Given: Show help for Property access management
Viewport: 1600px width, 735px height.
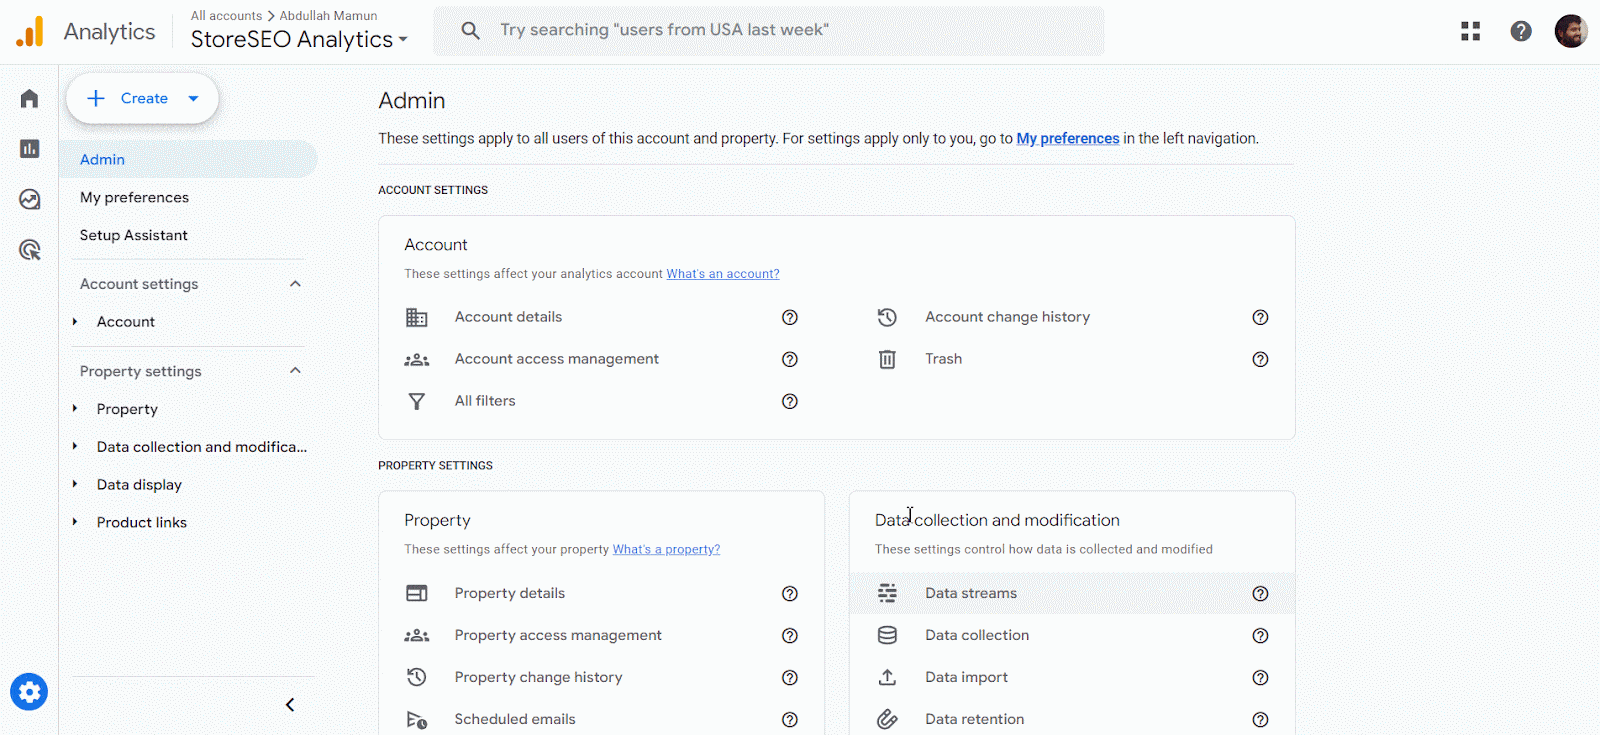Looking at the screenshot, I should coord(790,635).
